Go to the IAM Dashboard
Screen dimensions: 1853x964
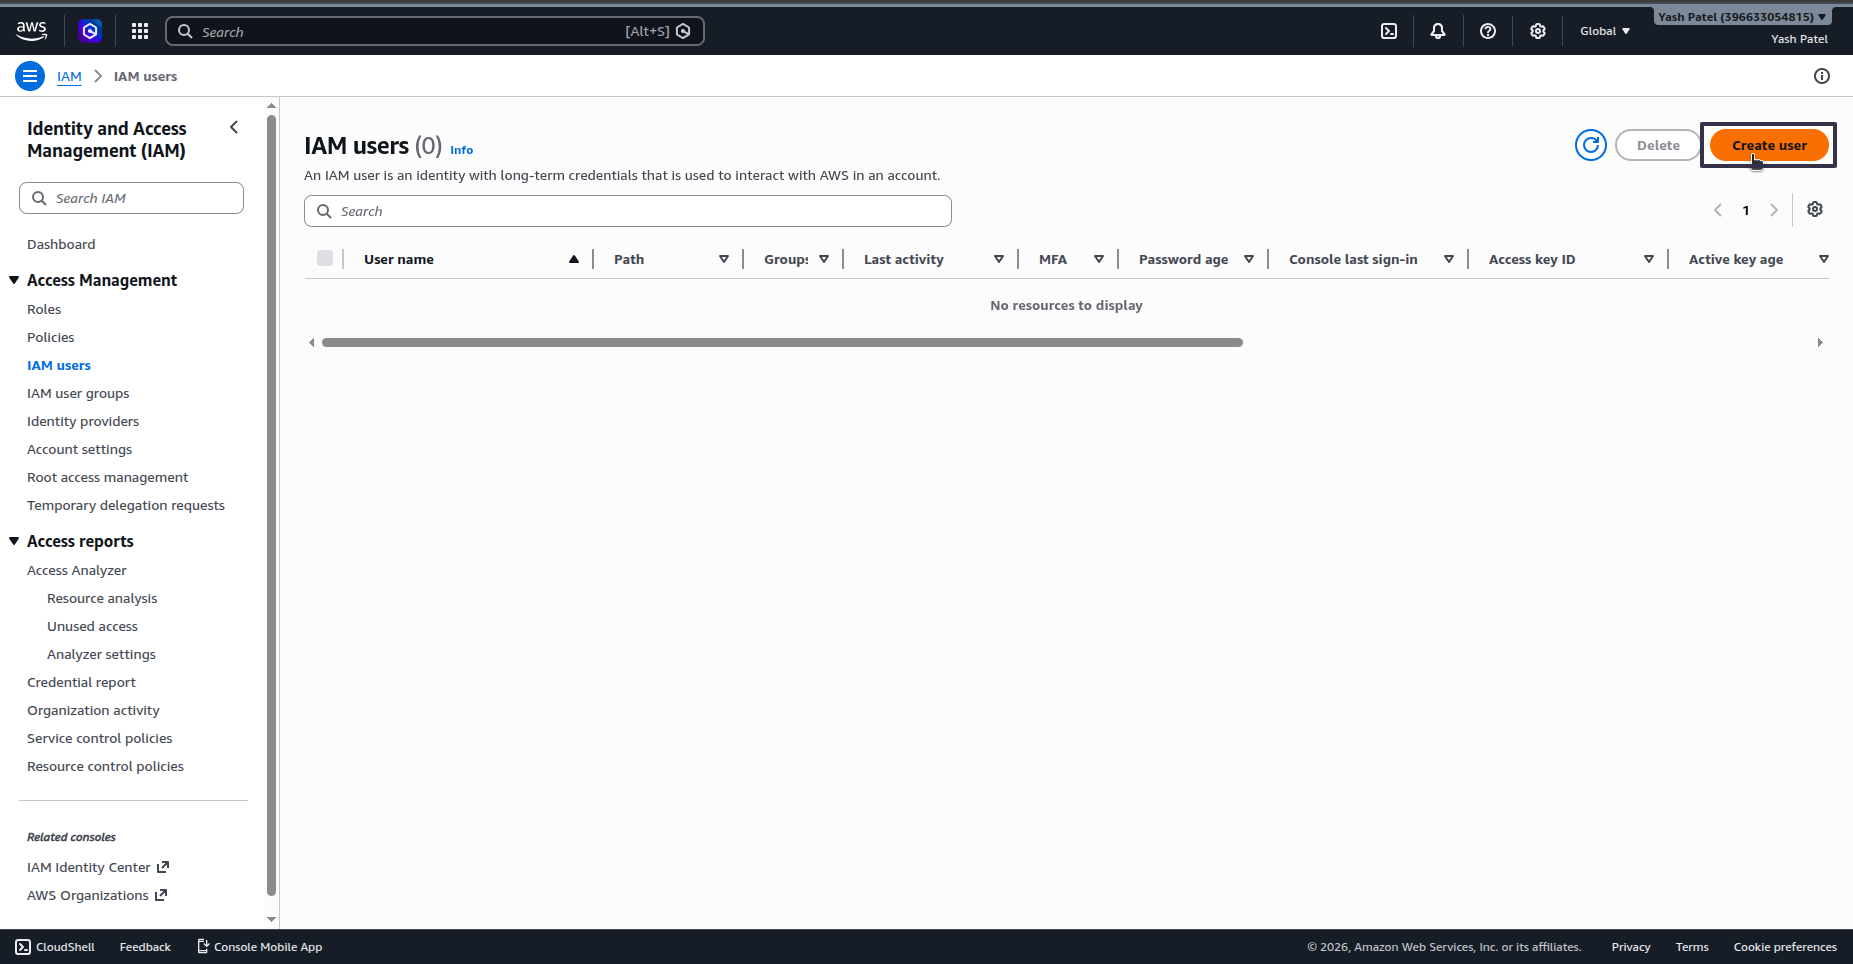(61, 244)
